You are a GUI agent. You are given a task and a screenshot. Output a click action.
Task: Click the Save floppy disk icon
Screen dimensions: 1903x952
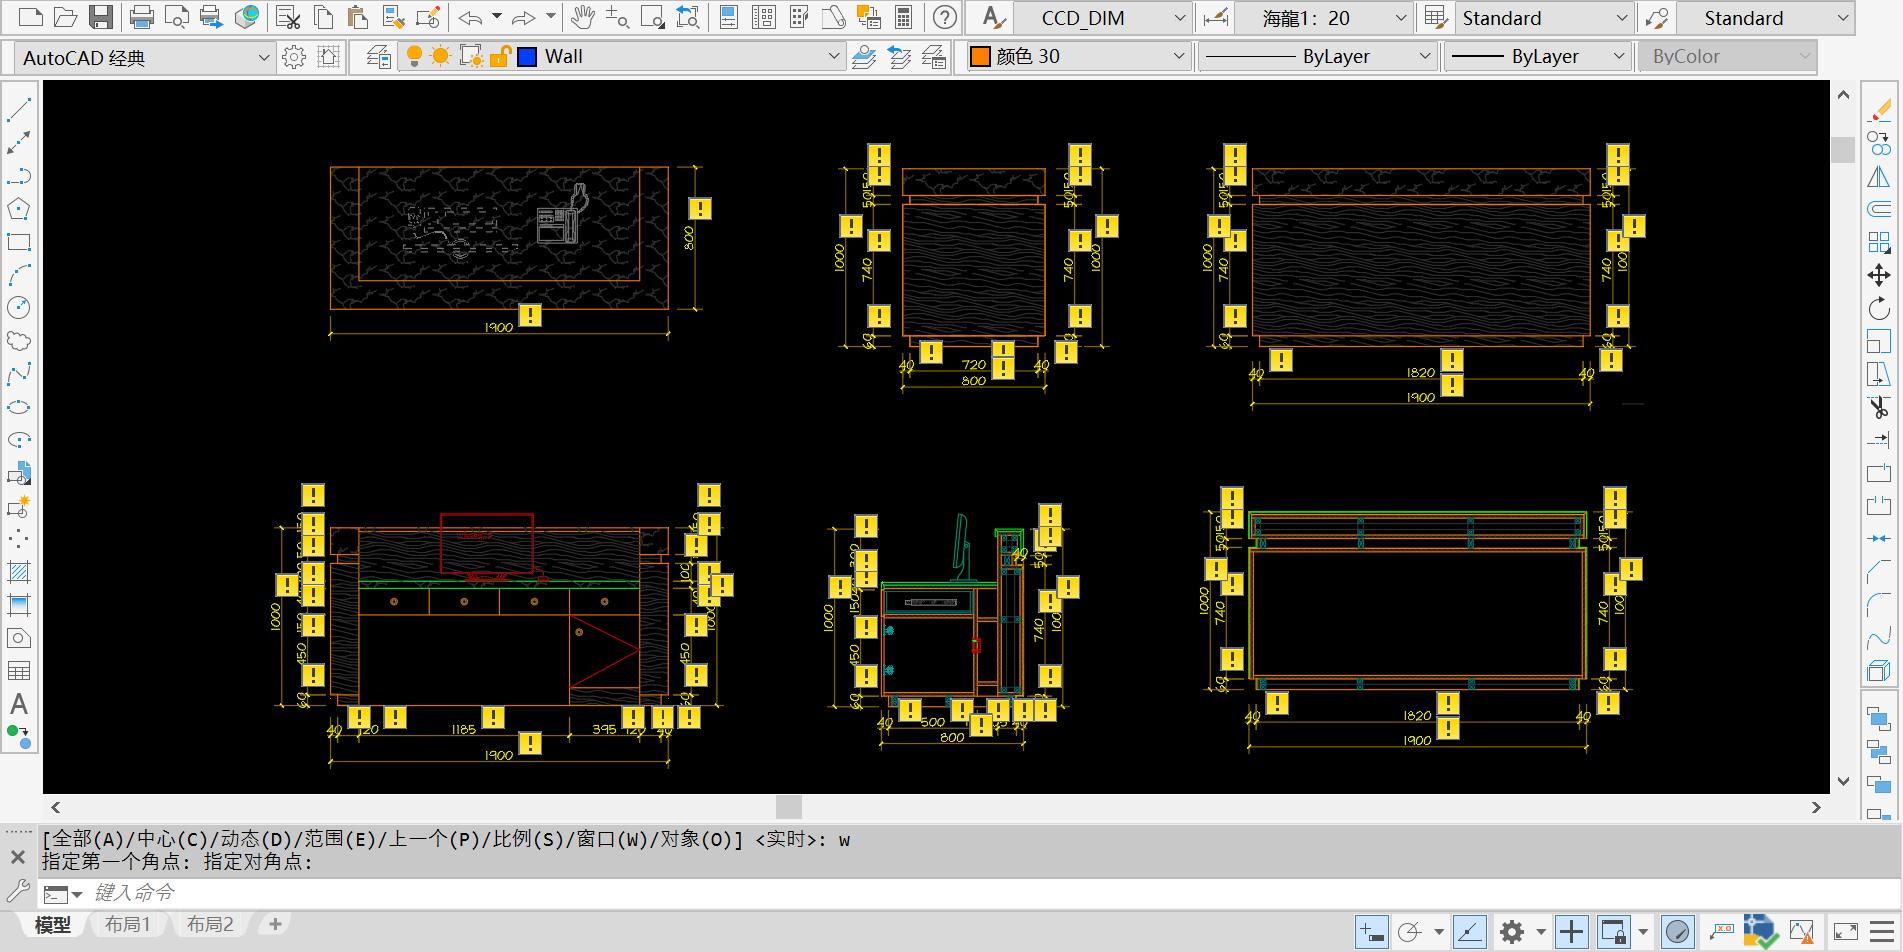100,17
